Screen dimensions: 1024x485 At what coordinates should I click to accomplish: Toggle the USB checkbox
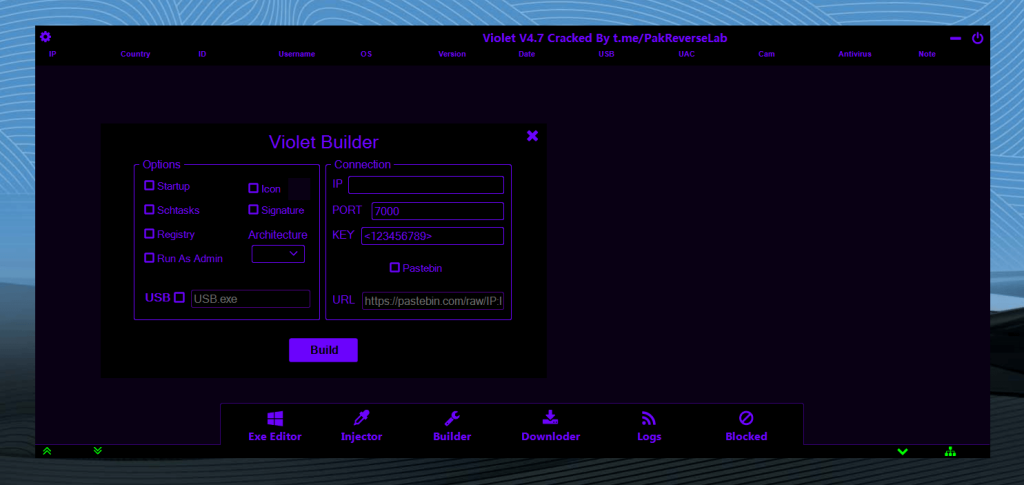180,298
